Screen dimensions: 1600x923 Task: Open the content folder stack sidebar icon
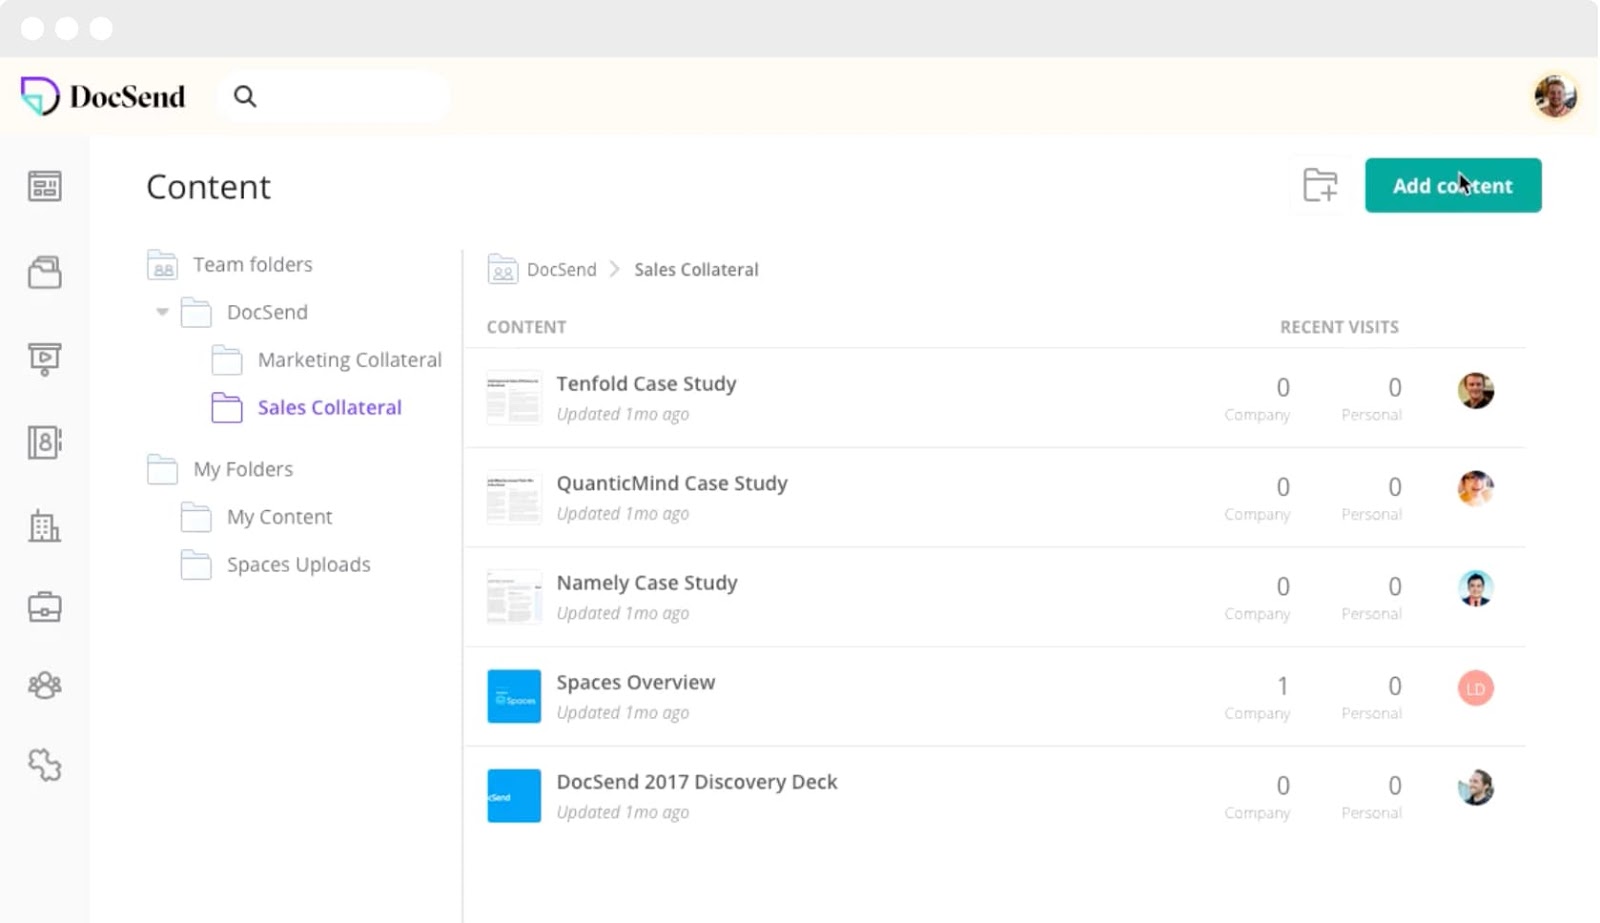coord(44,272)
